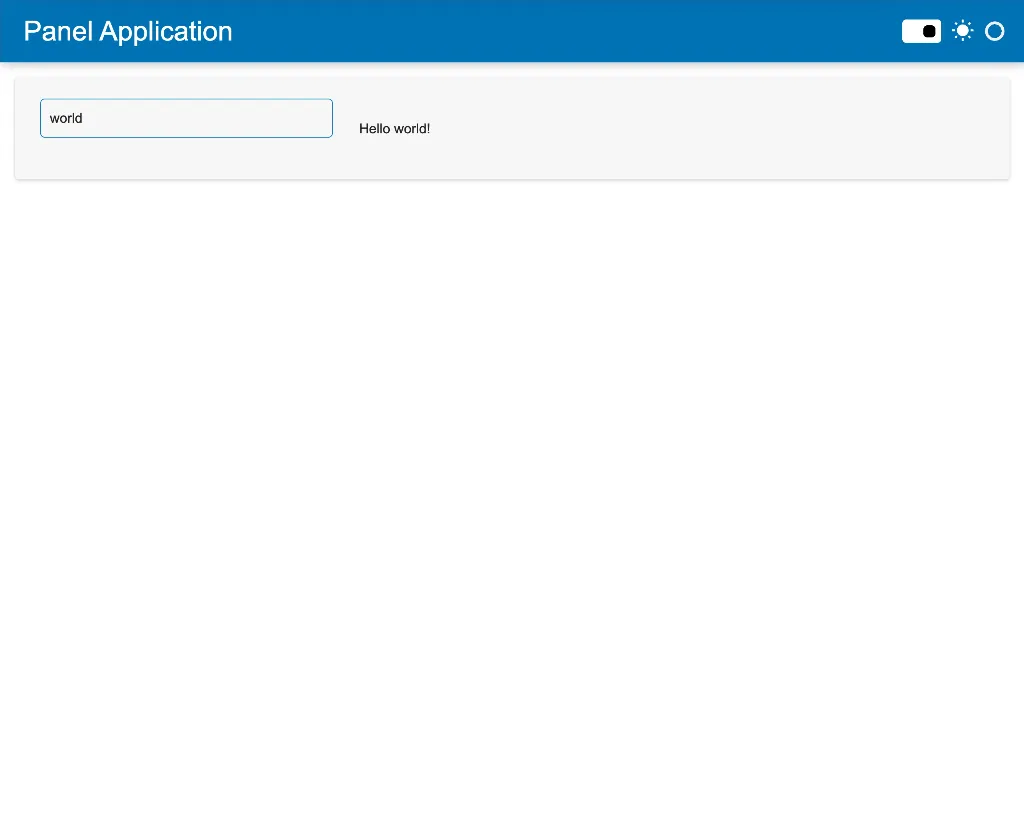Viewport: 1024px width, 819px height.
Task: Click the word "Hello" in the greeting
Action: point(374,128)
